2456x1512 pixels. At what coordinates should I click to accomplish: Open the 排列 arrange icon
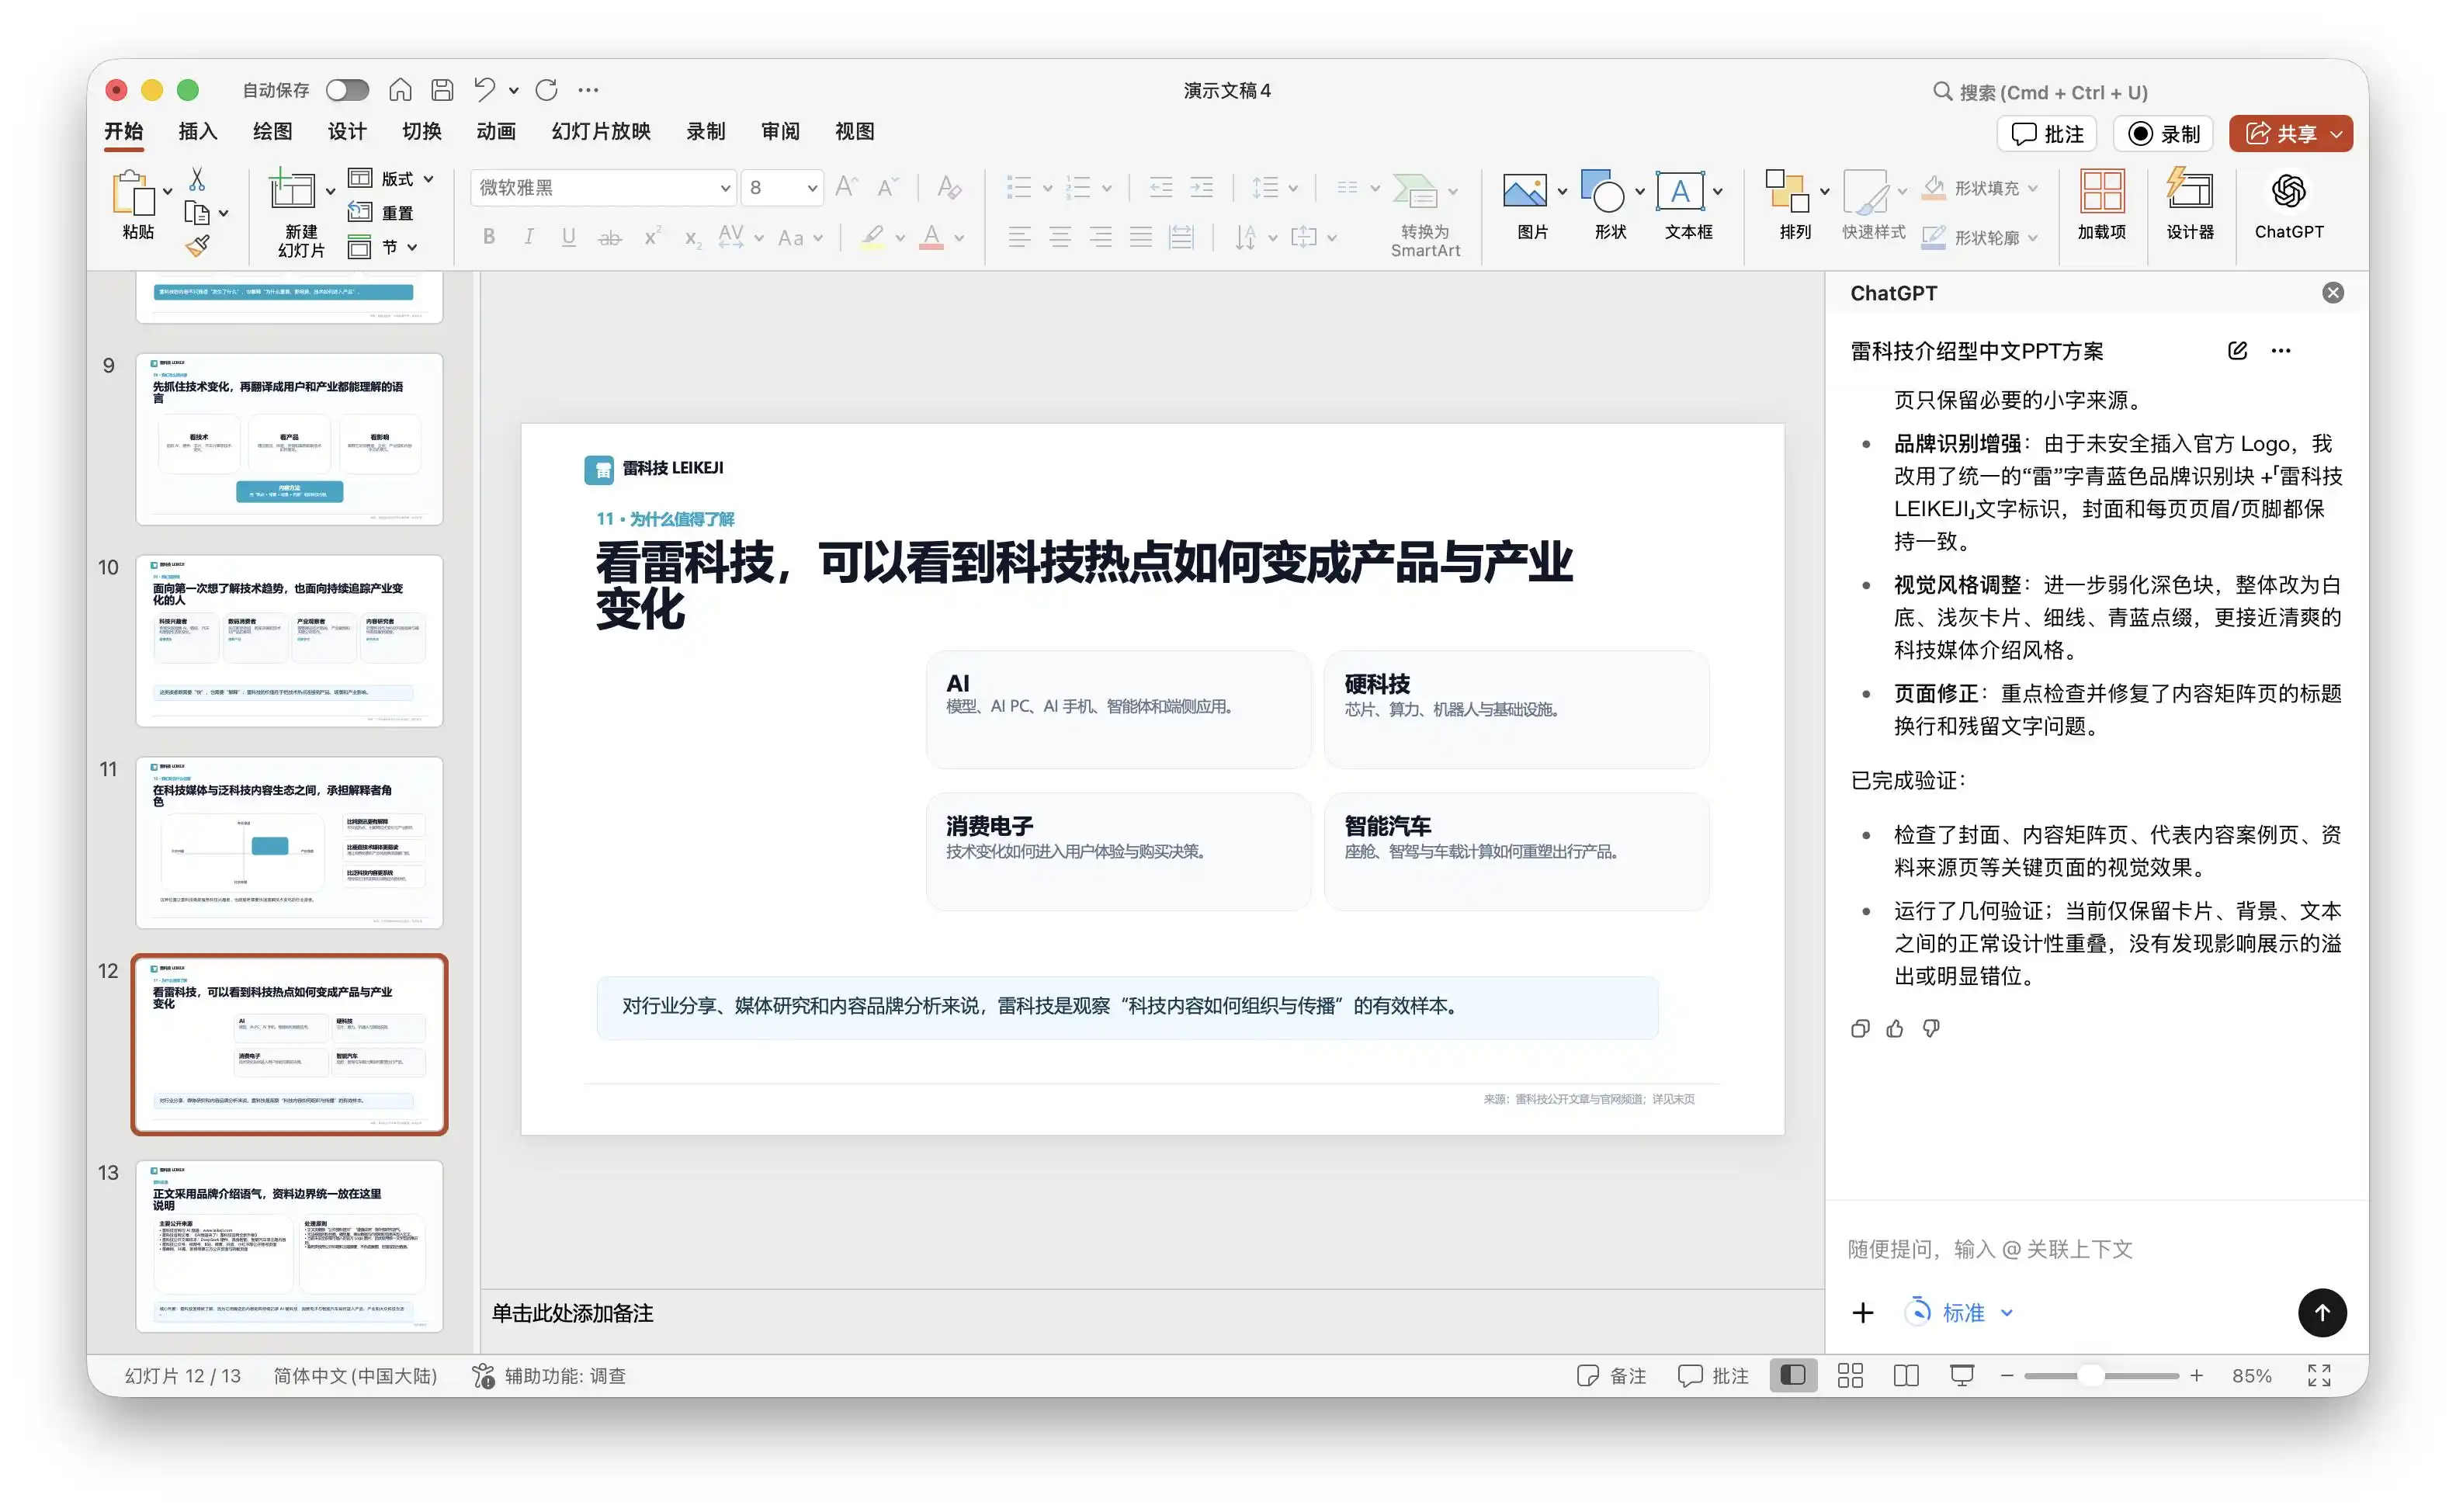pyautogui.click(x=1787, y=190)
